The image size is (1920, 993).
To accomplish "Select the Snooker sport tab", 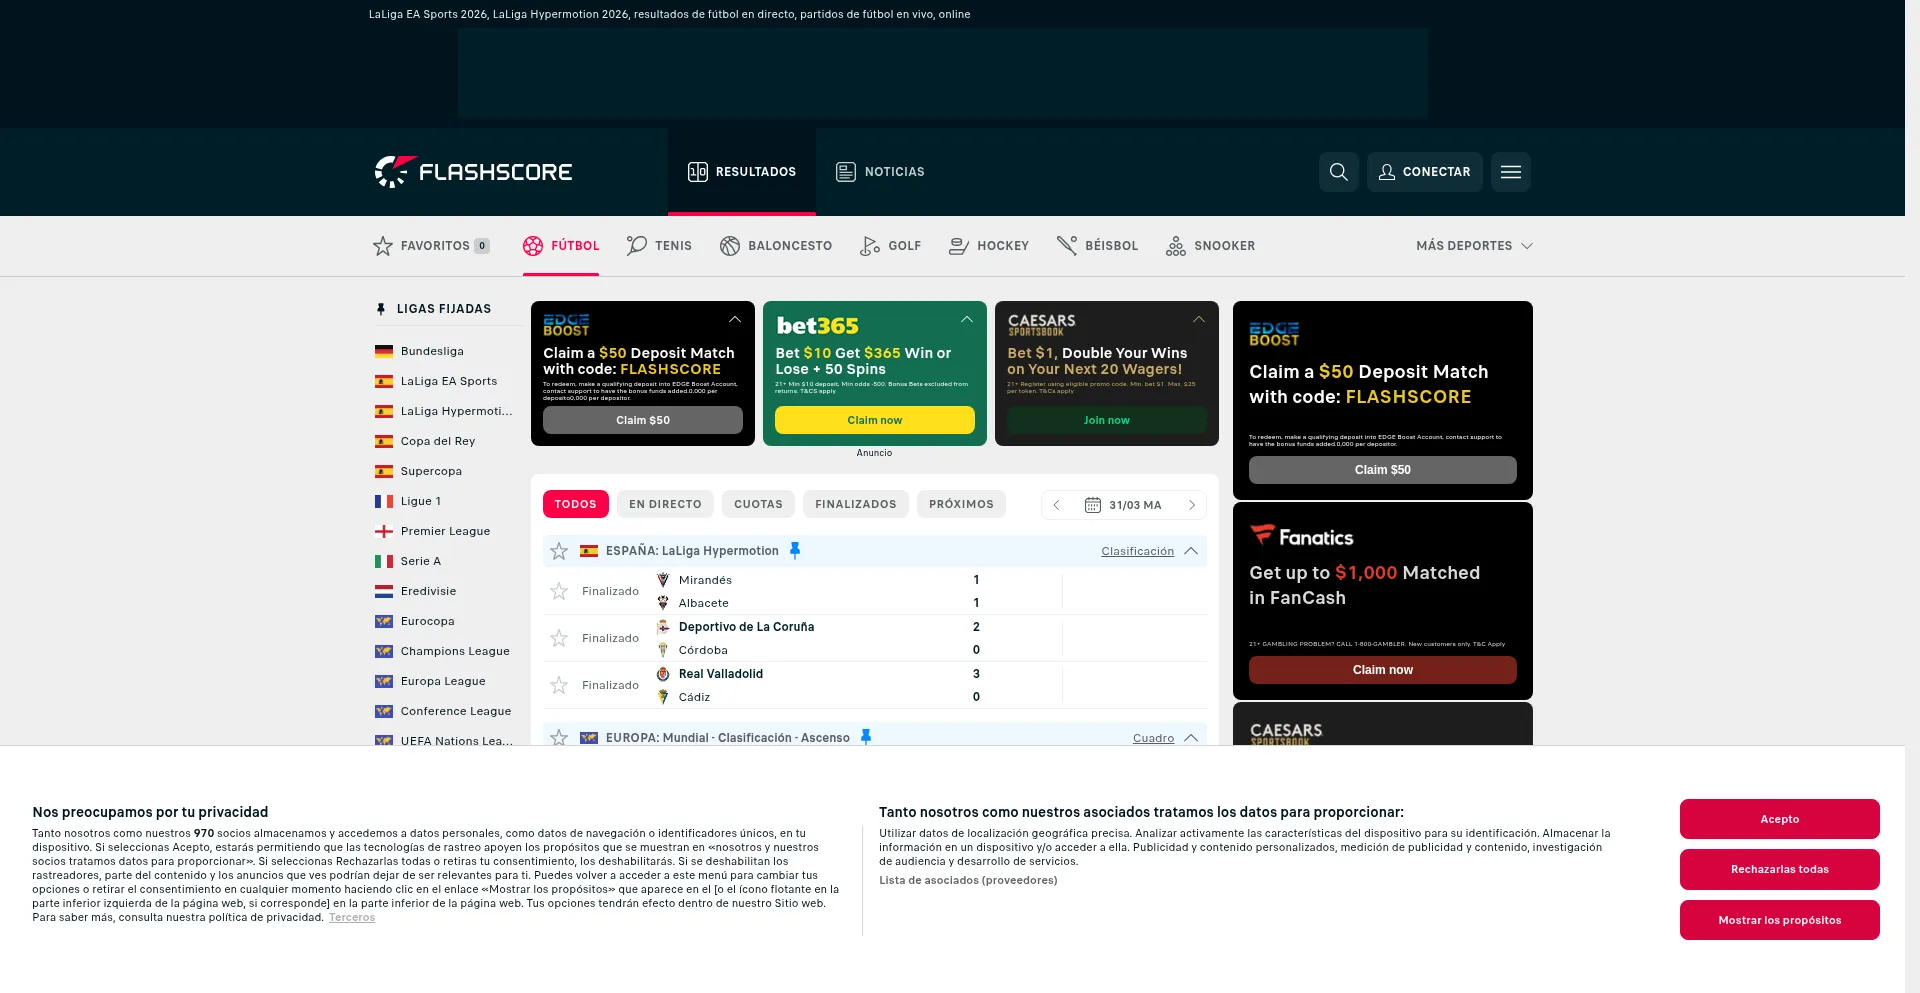I will coord(1211,246).
